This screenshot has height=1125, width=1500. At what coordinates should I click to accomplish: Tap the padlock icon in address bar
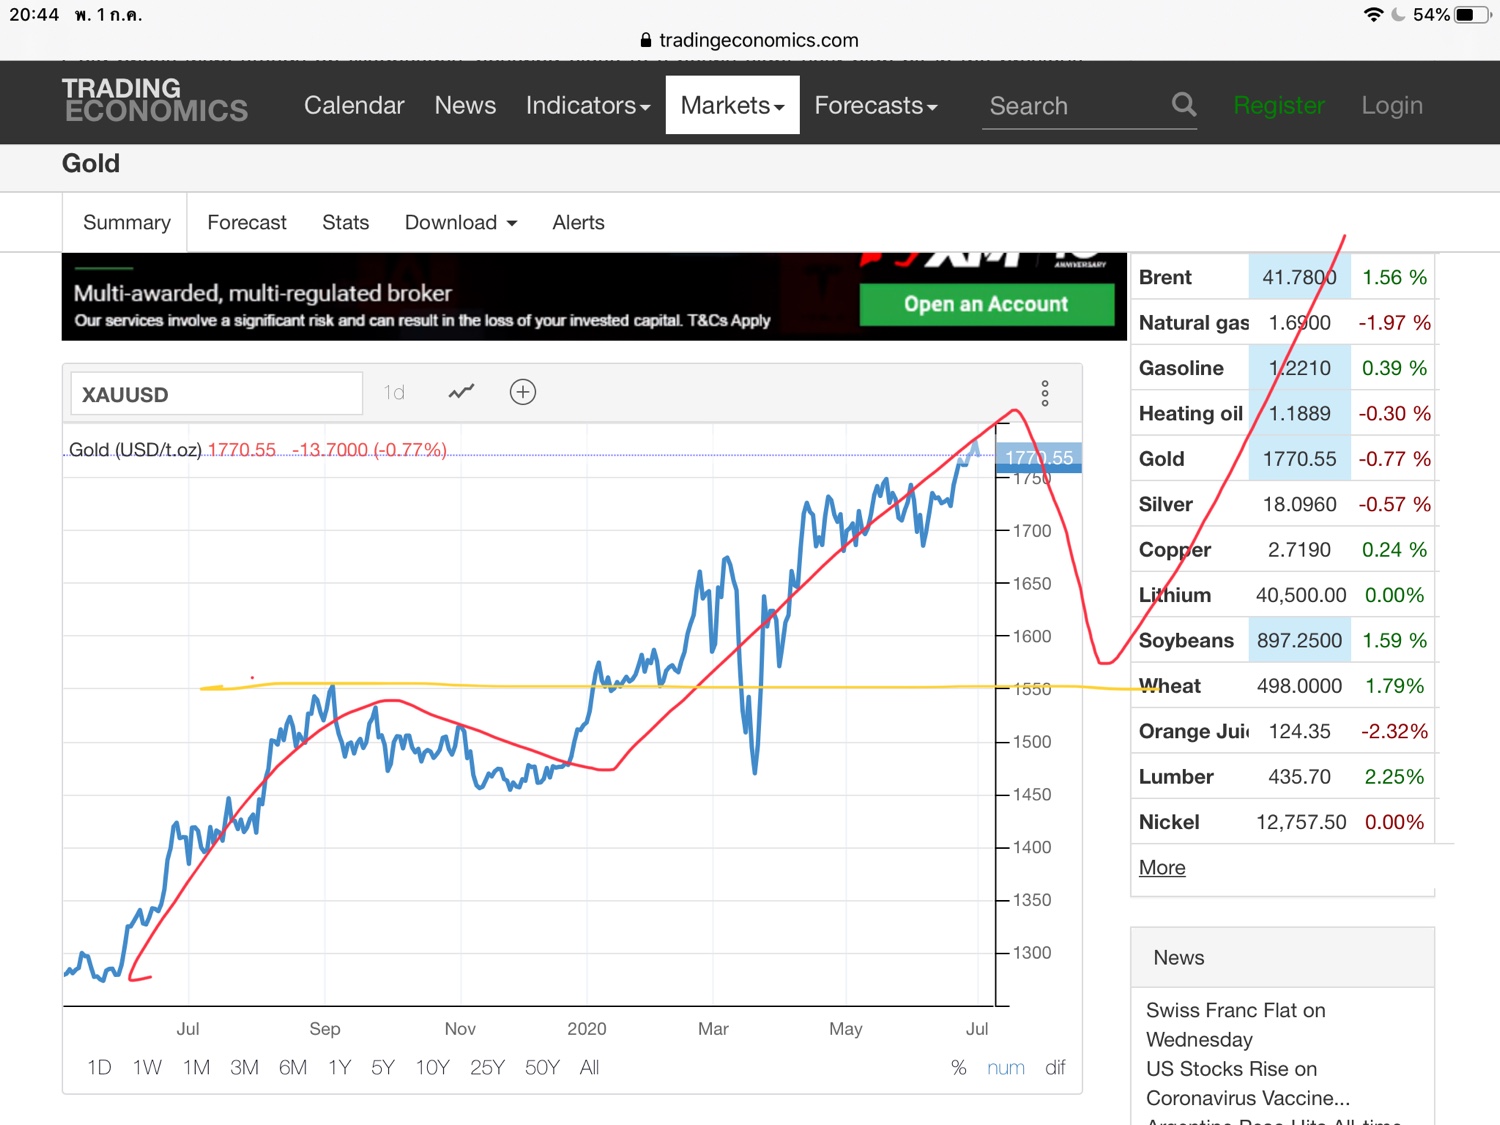tap(645, 40)
